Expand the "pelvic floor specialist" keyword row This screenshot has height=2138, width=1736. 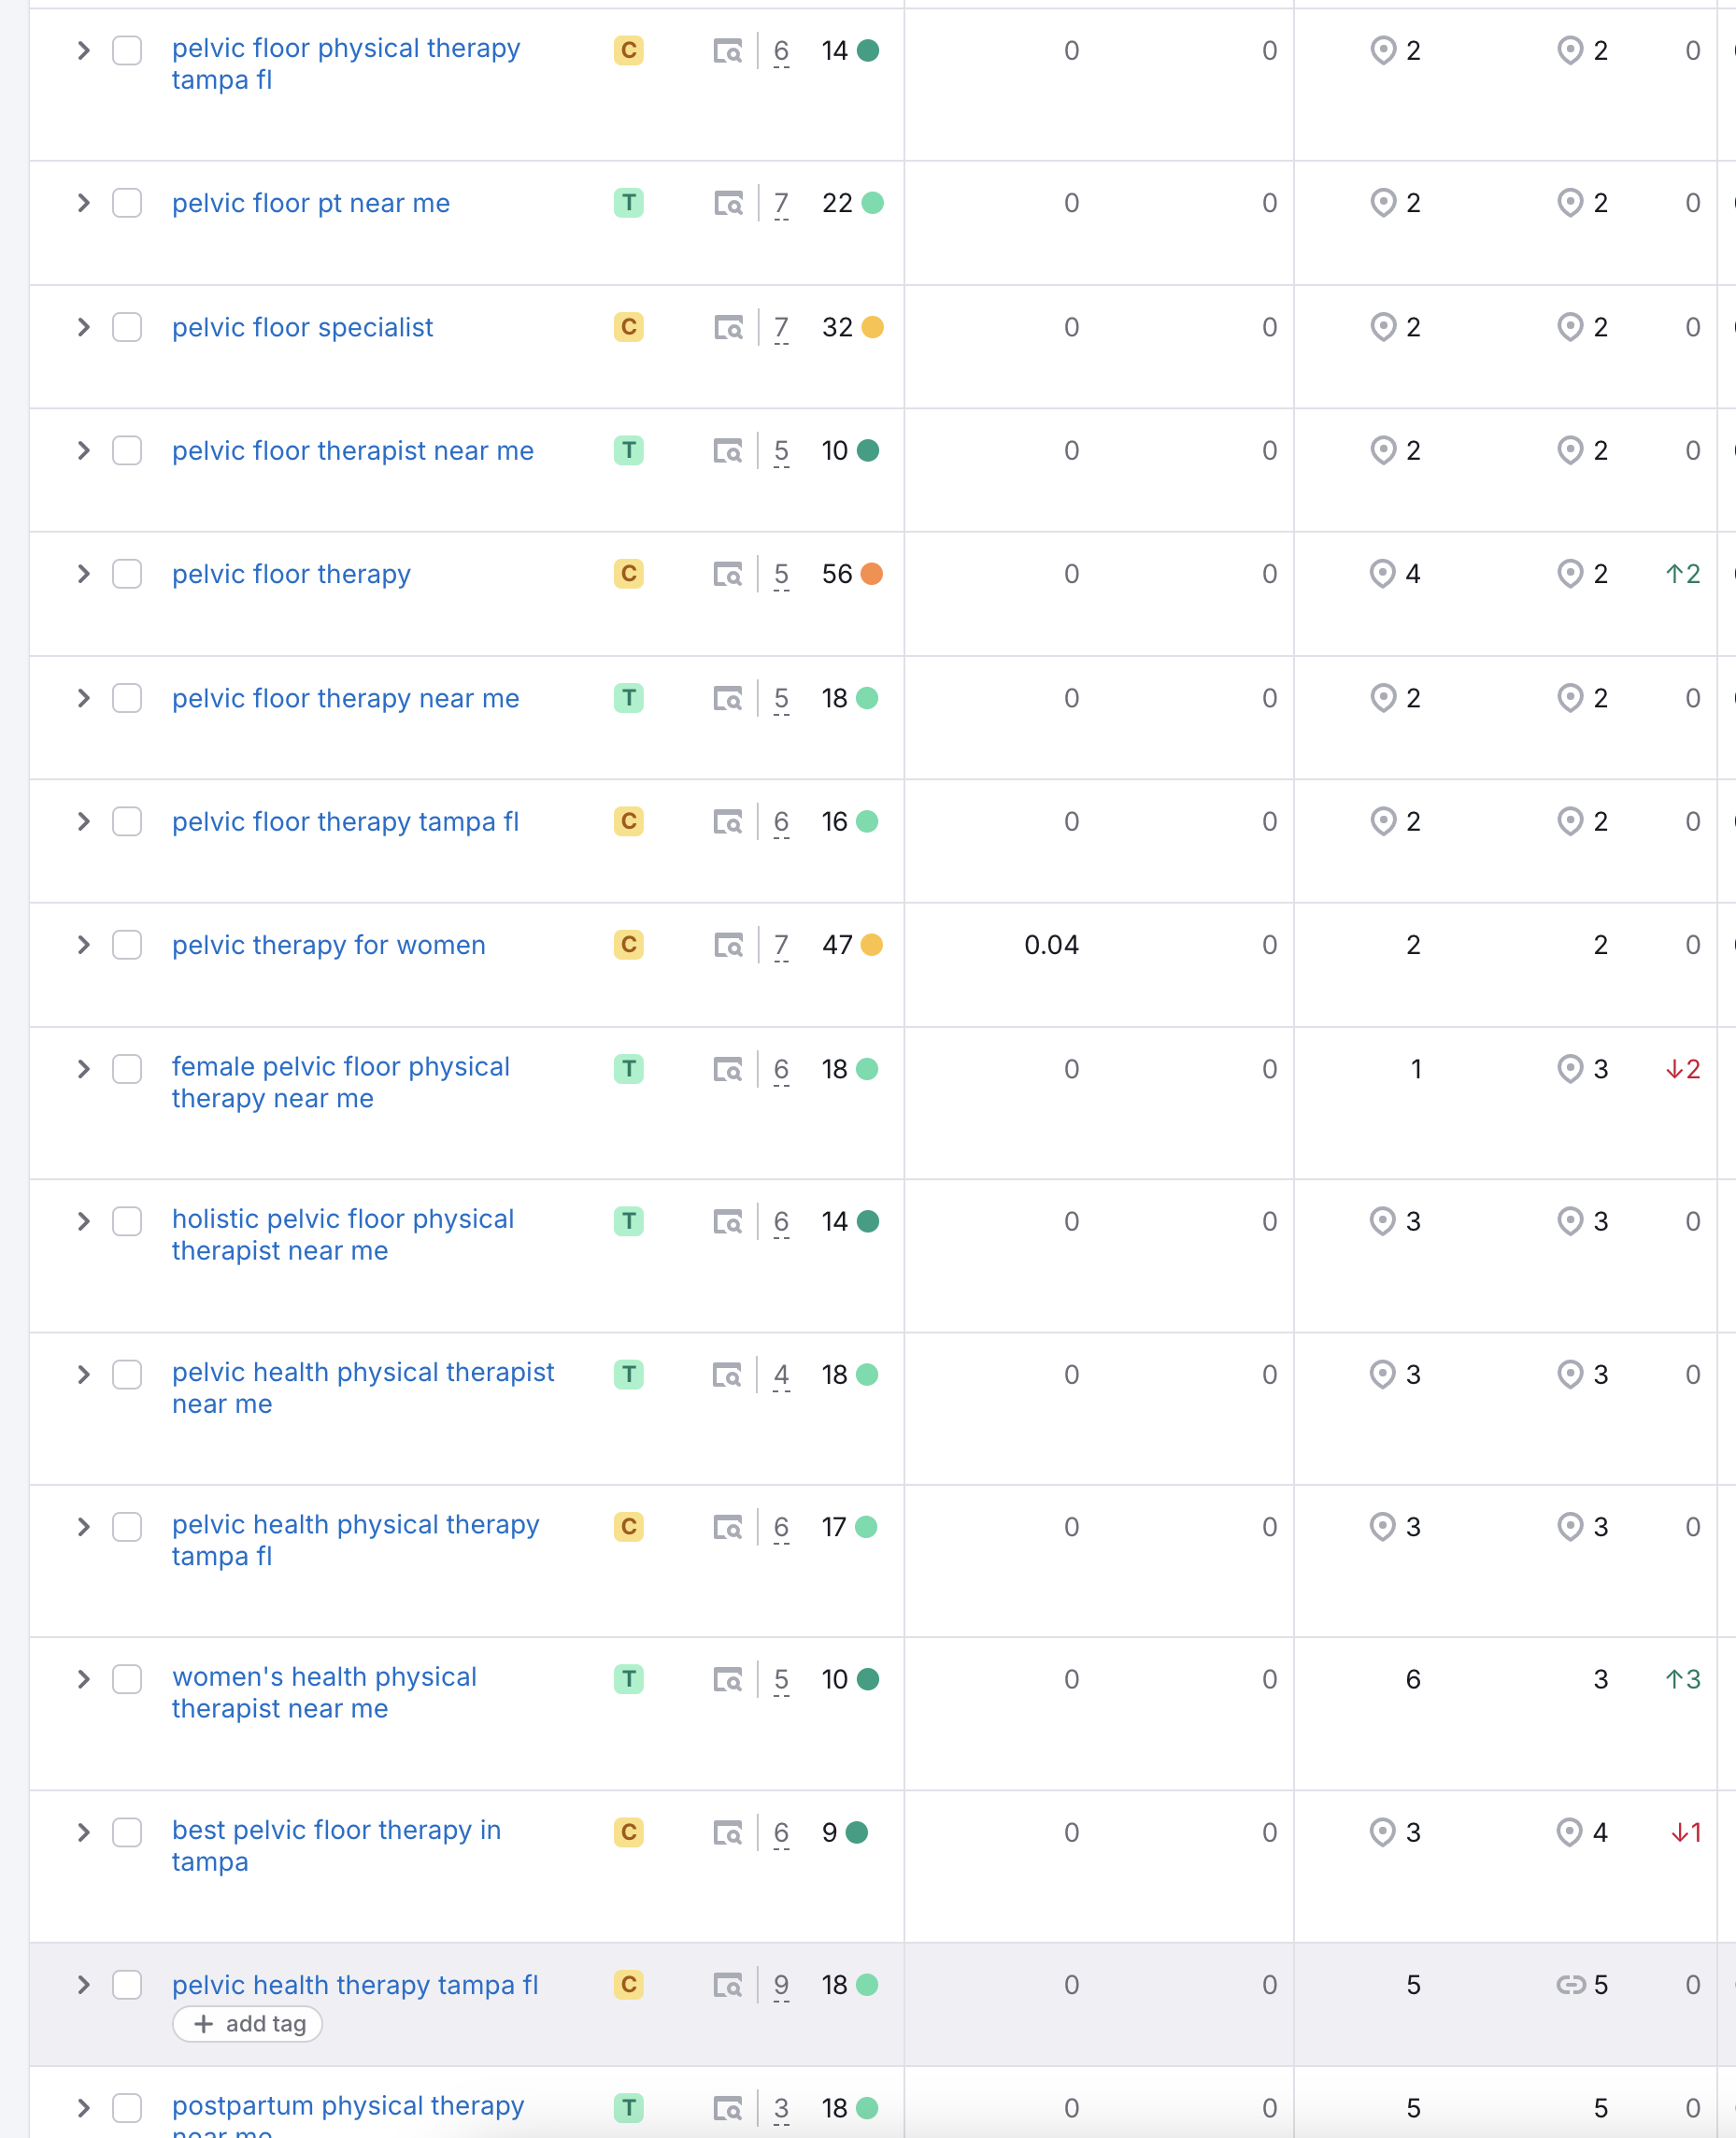tap(84, 327)
